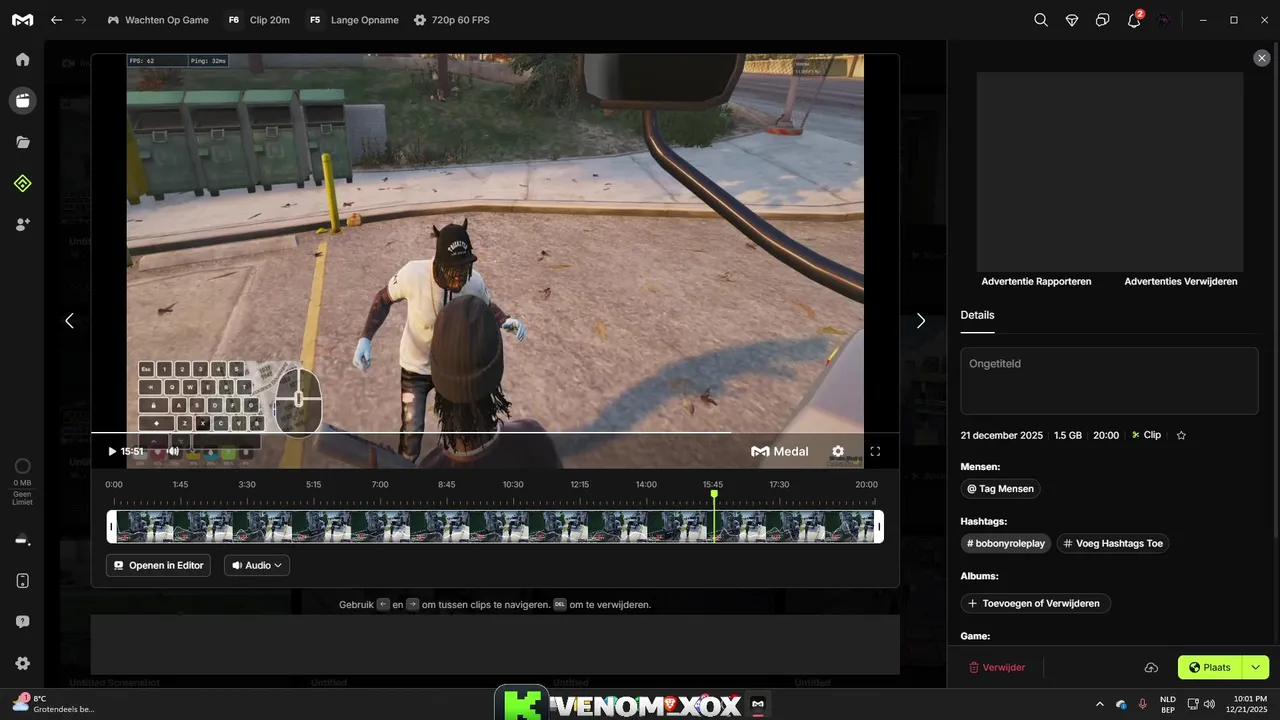1280x720 pixels.
Task: Open the 720p 60 FPS settings
Action: [451, 20]
